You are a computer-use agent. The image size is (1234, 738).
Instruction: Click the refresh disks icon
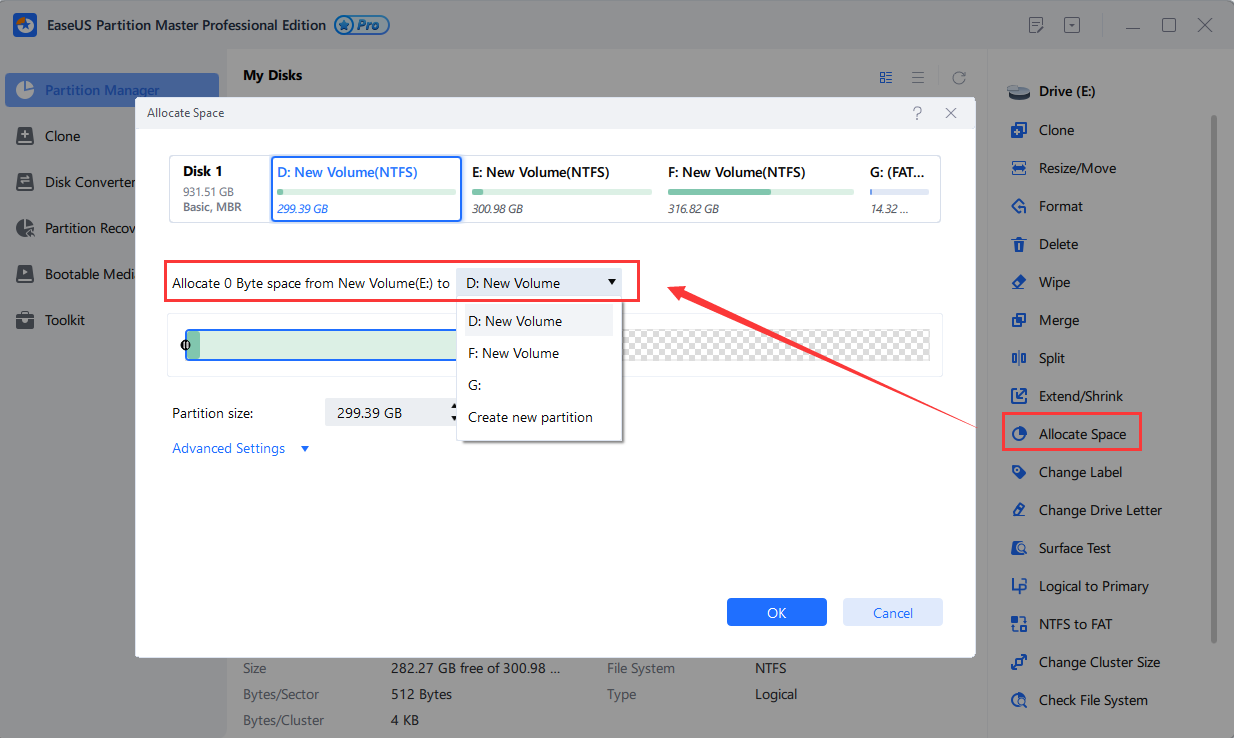tap(958, 77)
